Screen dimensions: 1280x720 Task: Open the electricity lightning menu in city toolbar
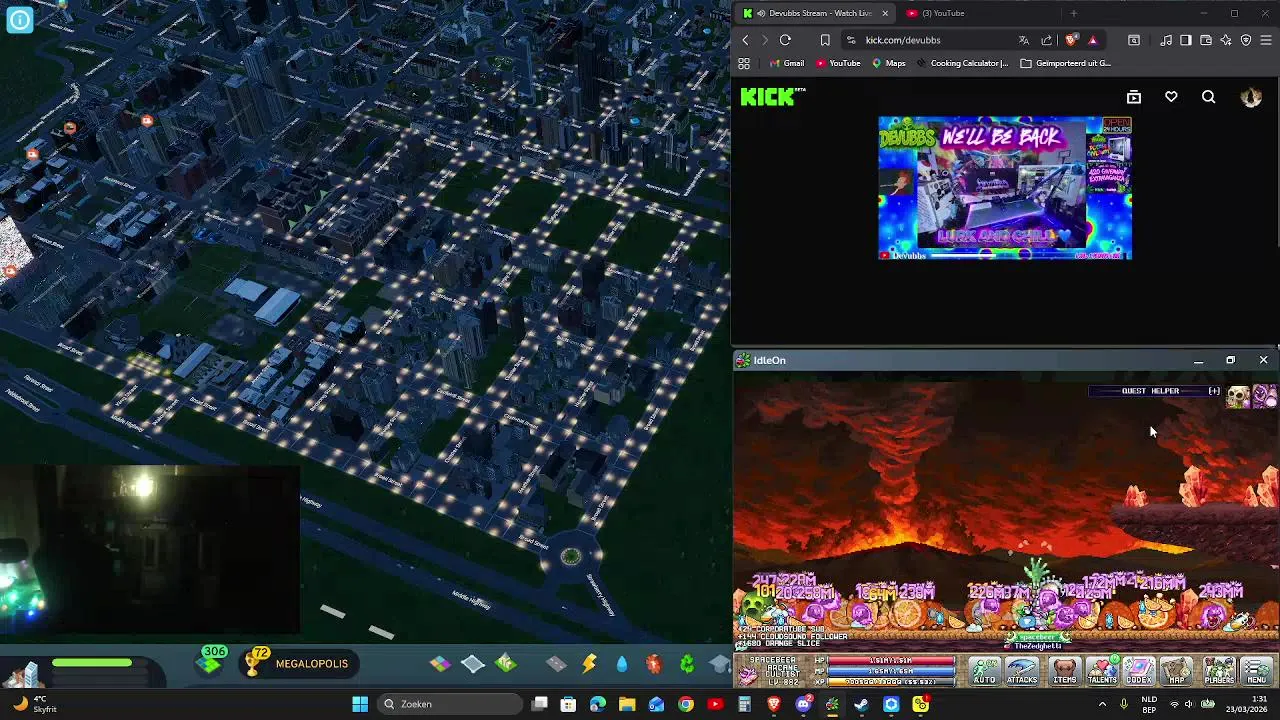coord(589,664)
